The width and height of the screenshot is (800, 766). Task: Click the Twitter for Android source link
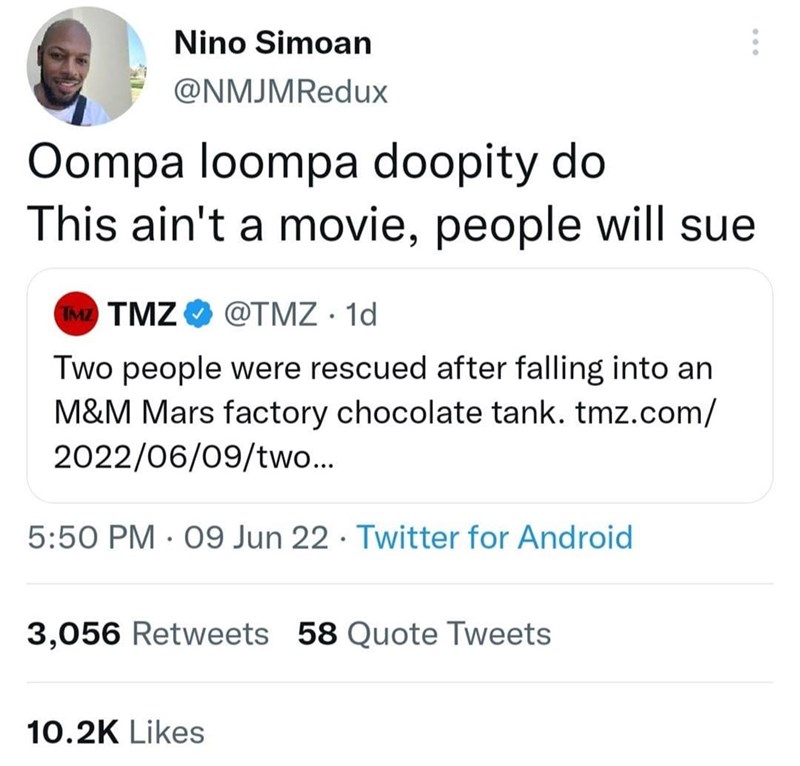click(494, 538)
